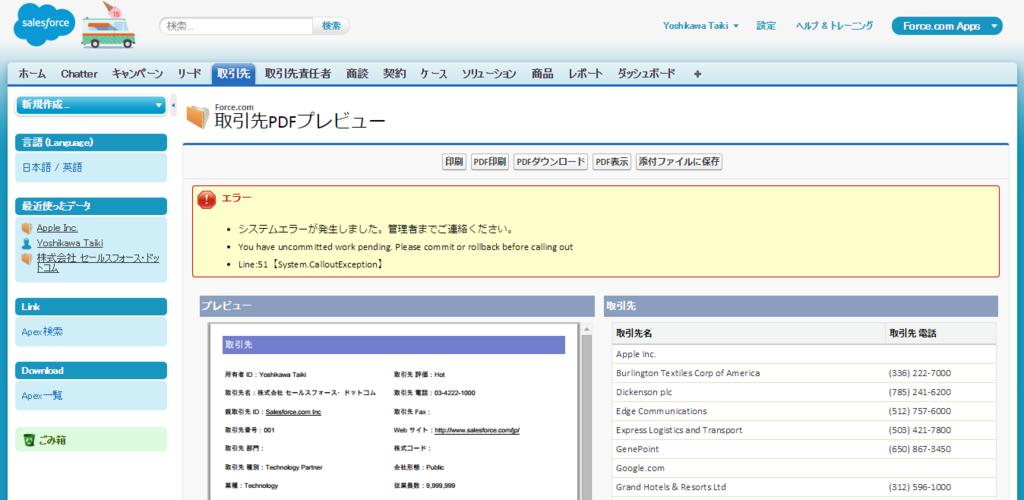The height and width of the screenshot is (500, 1024).
Task: Open Apple Inc. from recent items
Action: pos(57,228)
